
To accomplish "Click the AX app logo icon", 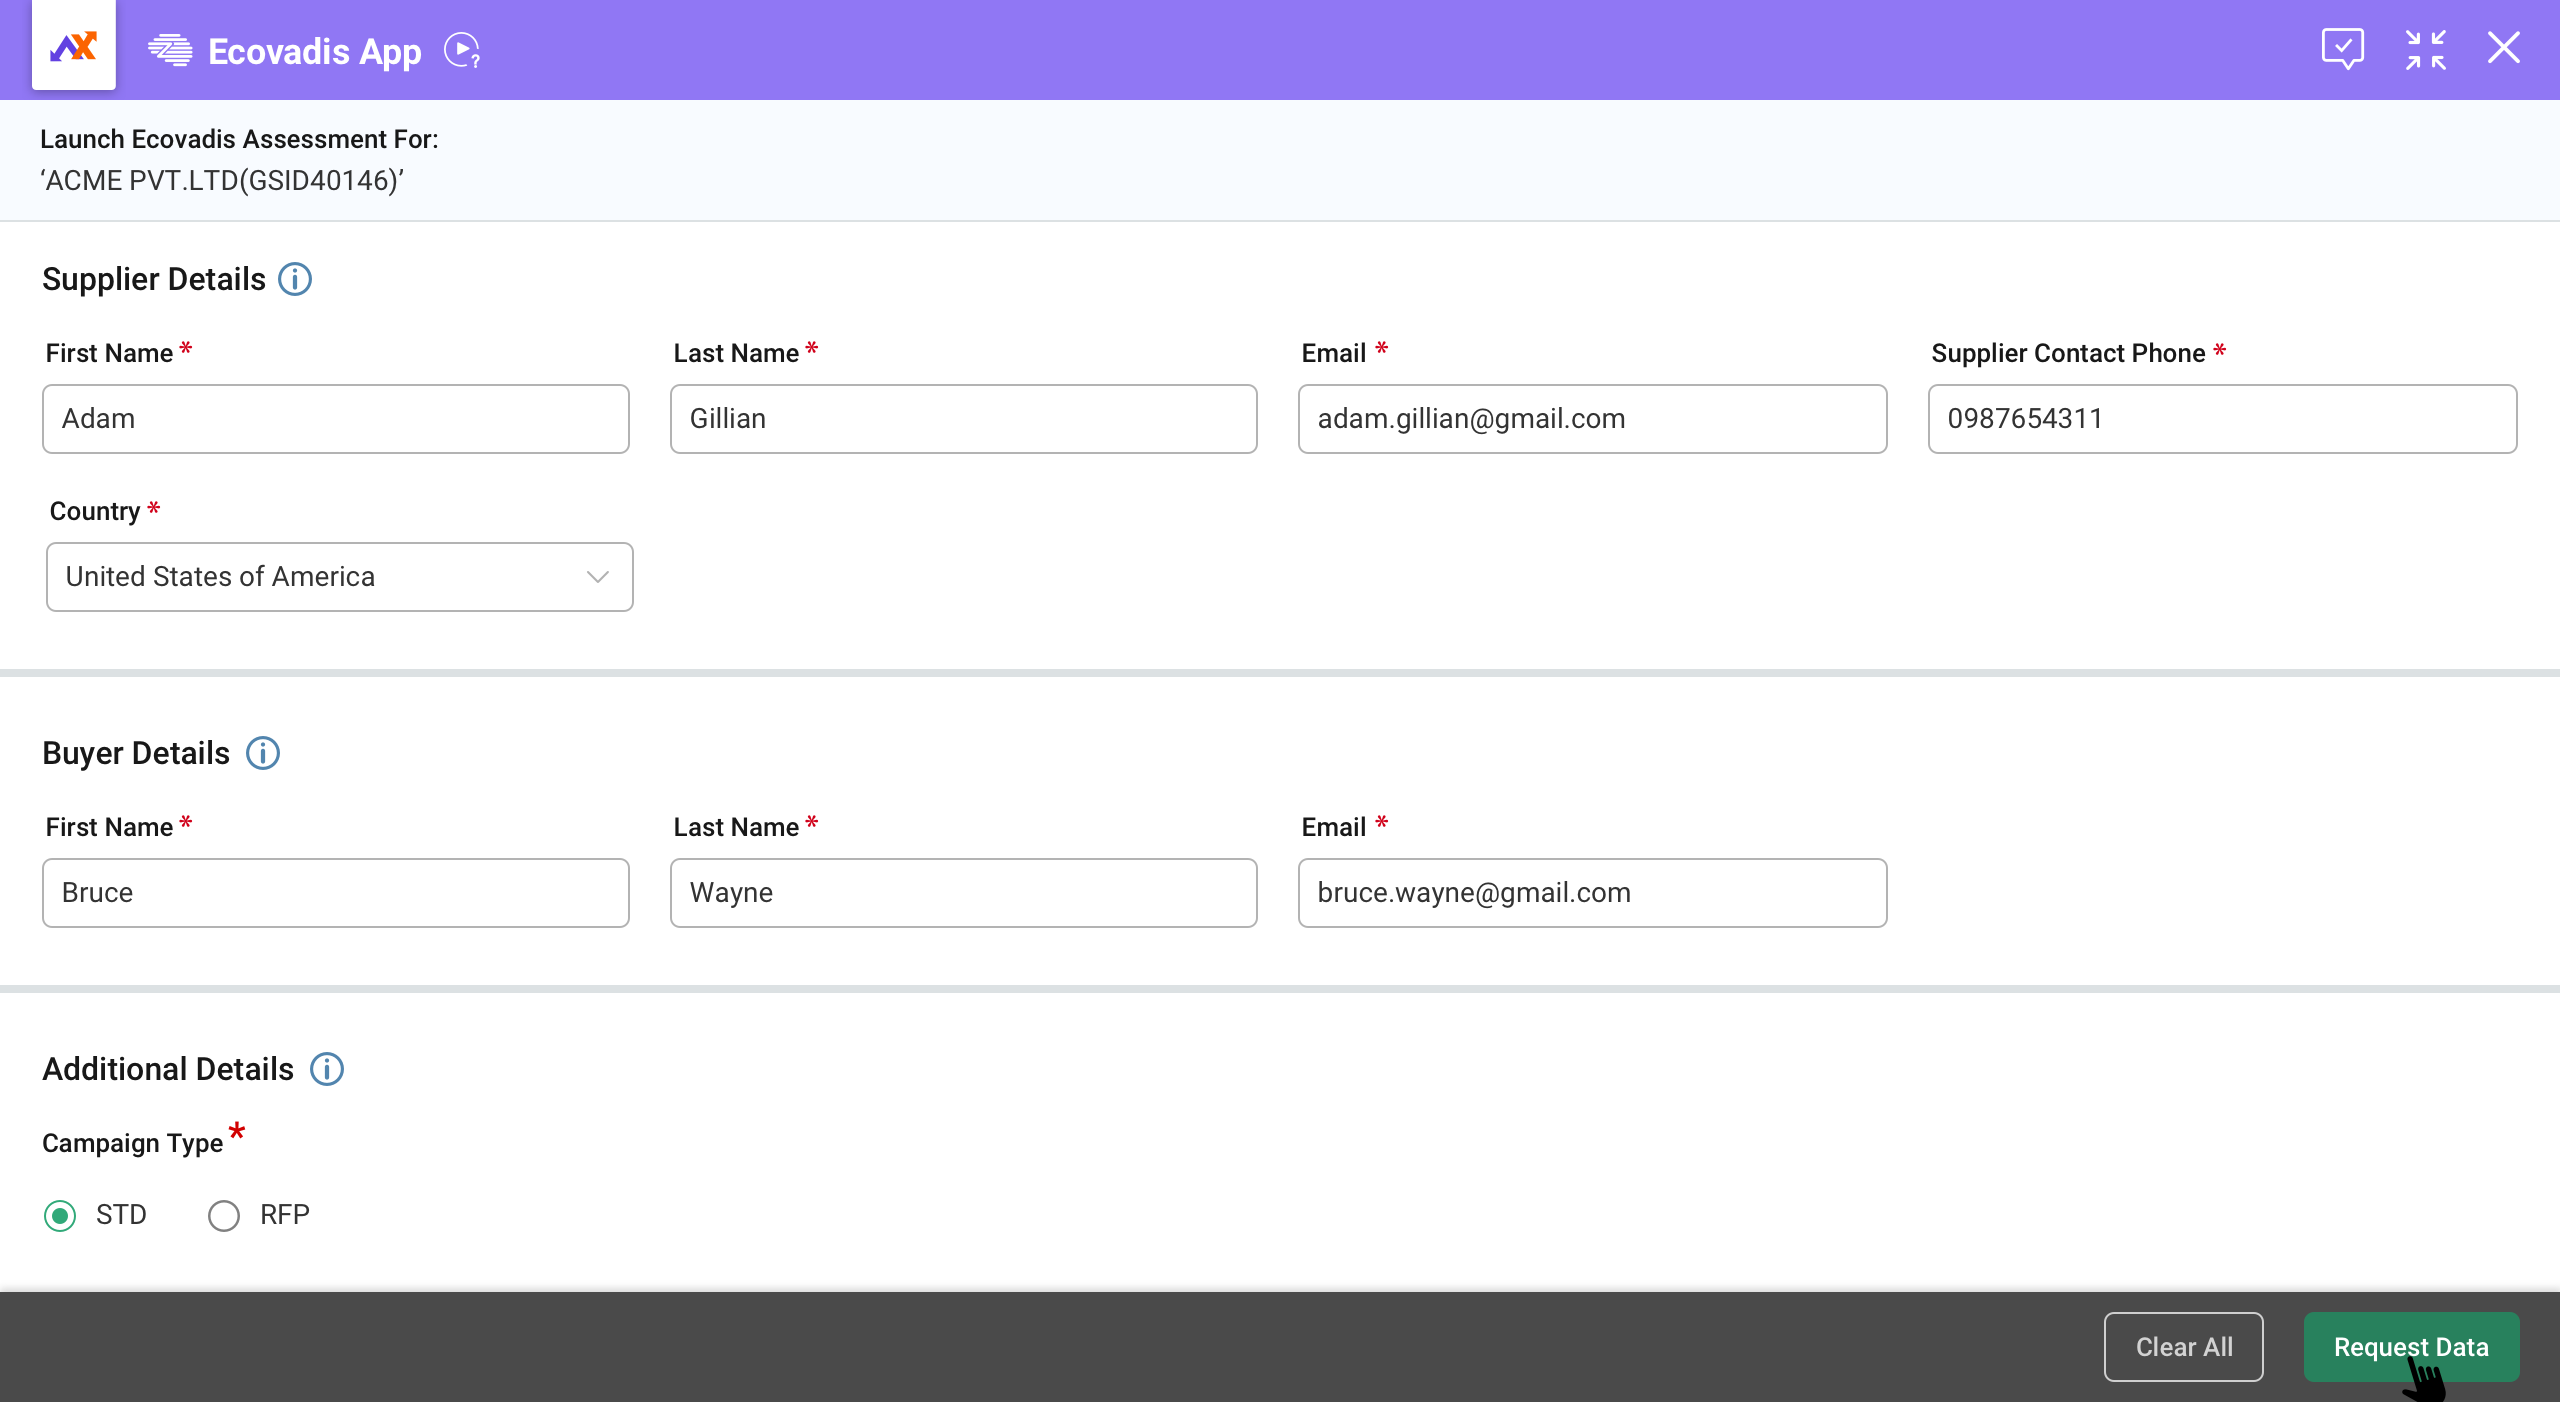I will pyautogui.click(x=73, y=47).
